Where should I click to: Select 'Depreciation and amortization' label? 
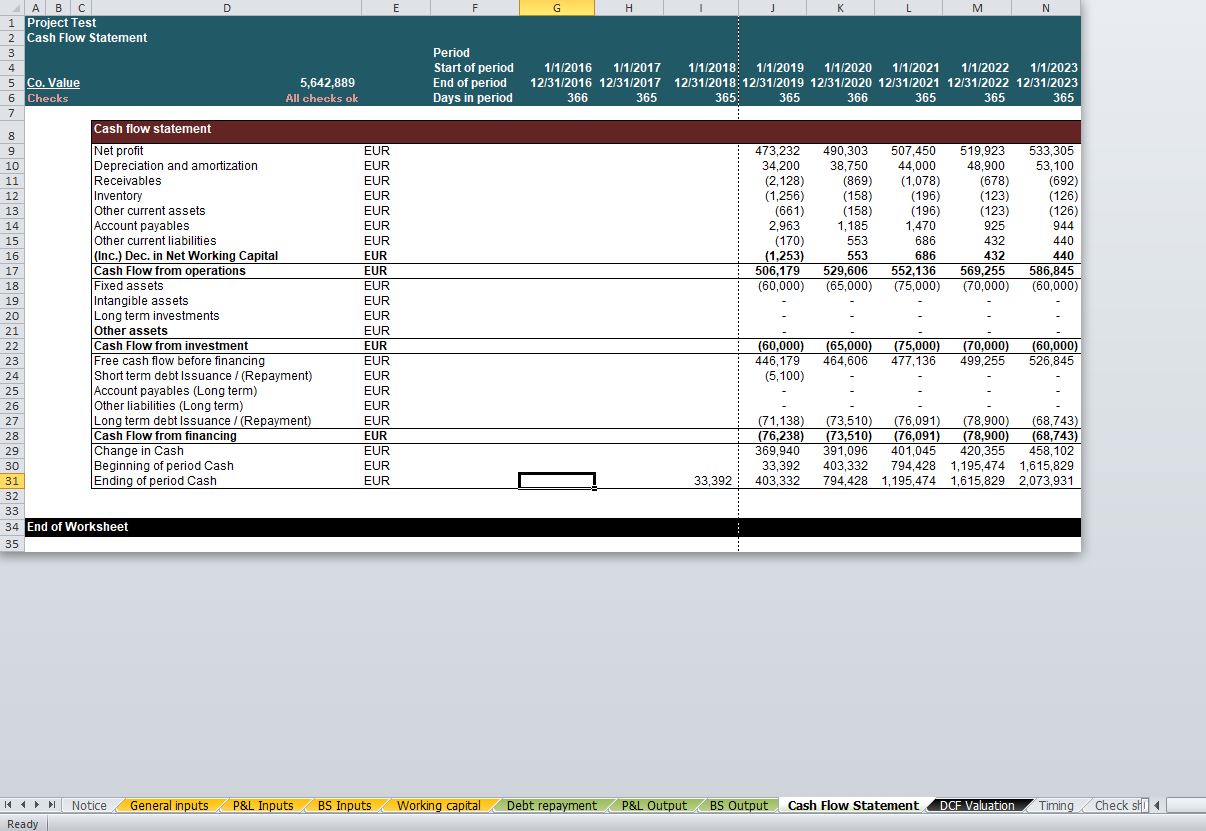pos(175,166)
